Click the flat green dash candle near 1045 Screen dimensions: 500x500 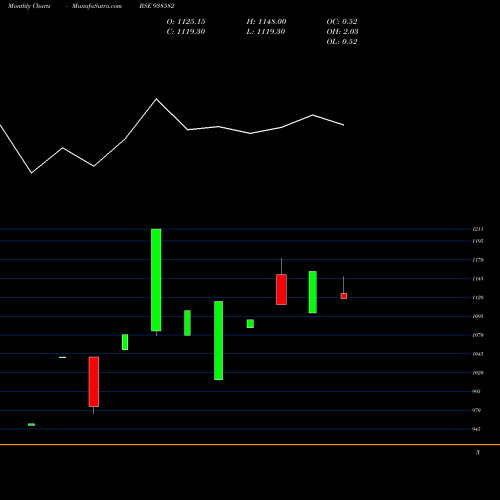coord(62,357)
